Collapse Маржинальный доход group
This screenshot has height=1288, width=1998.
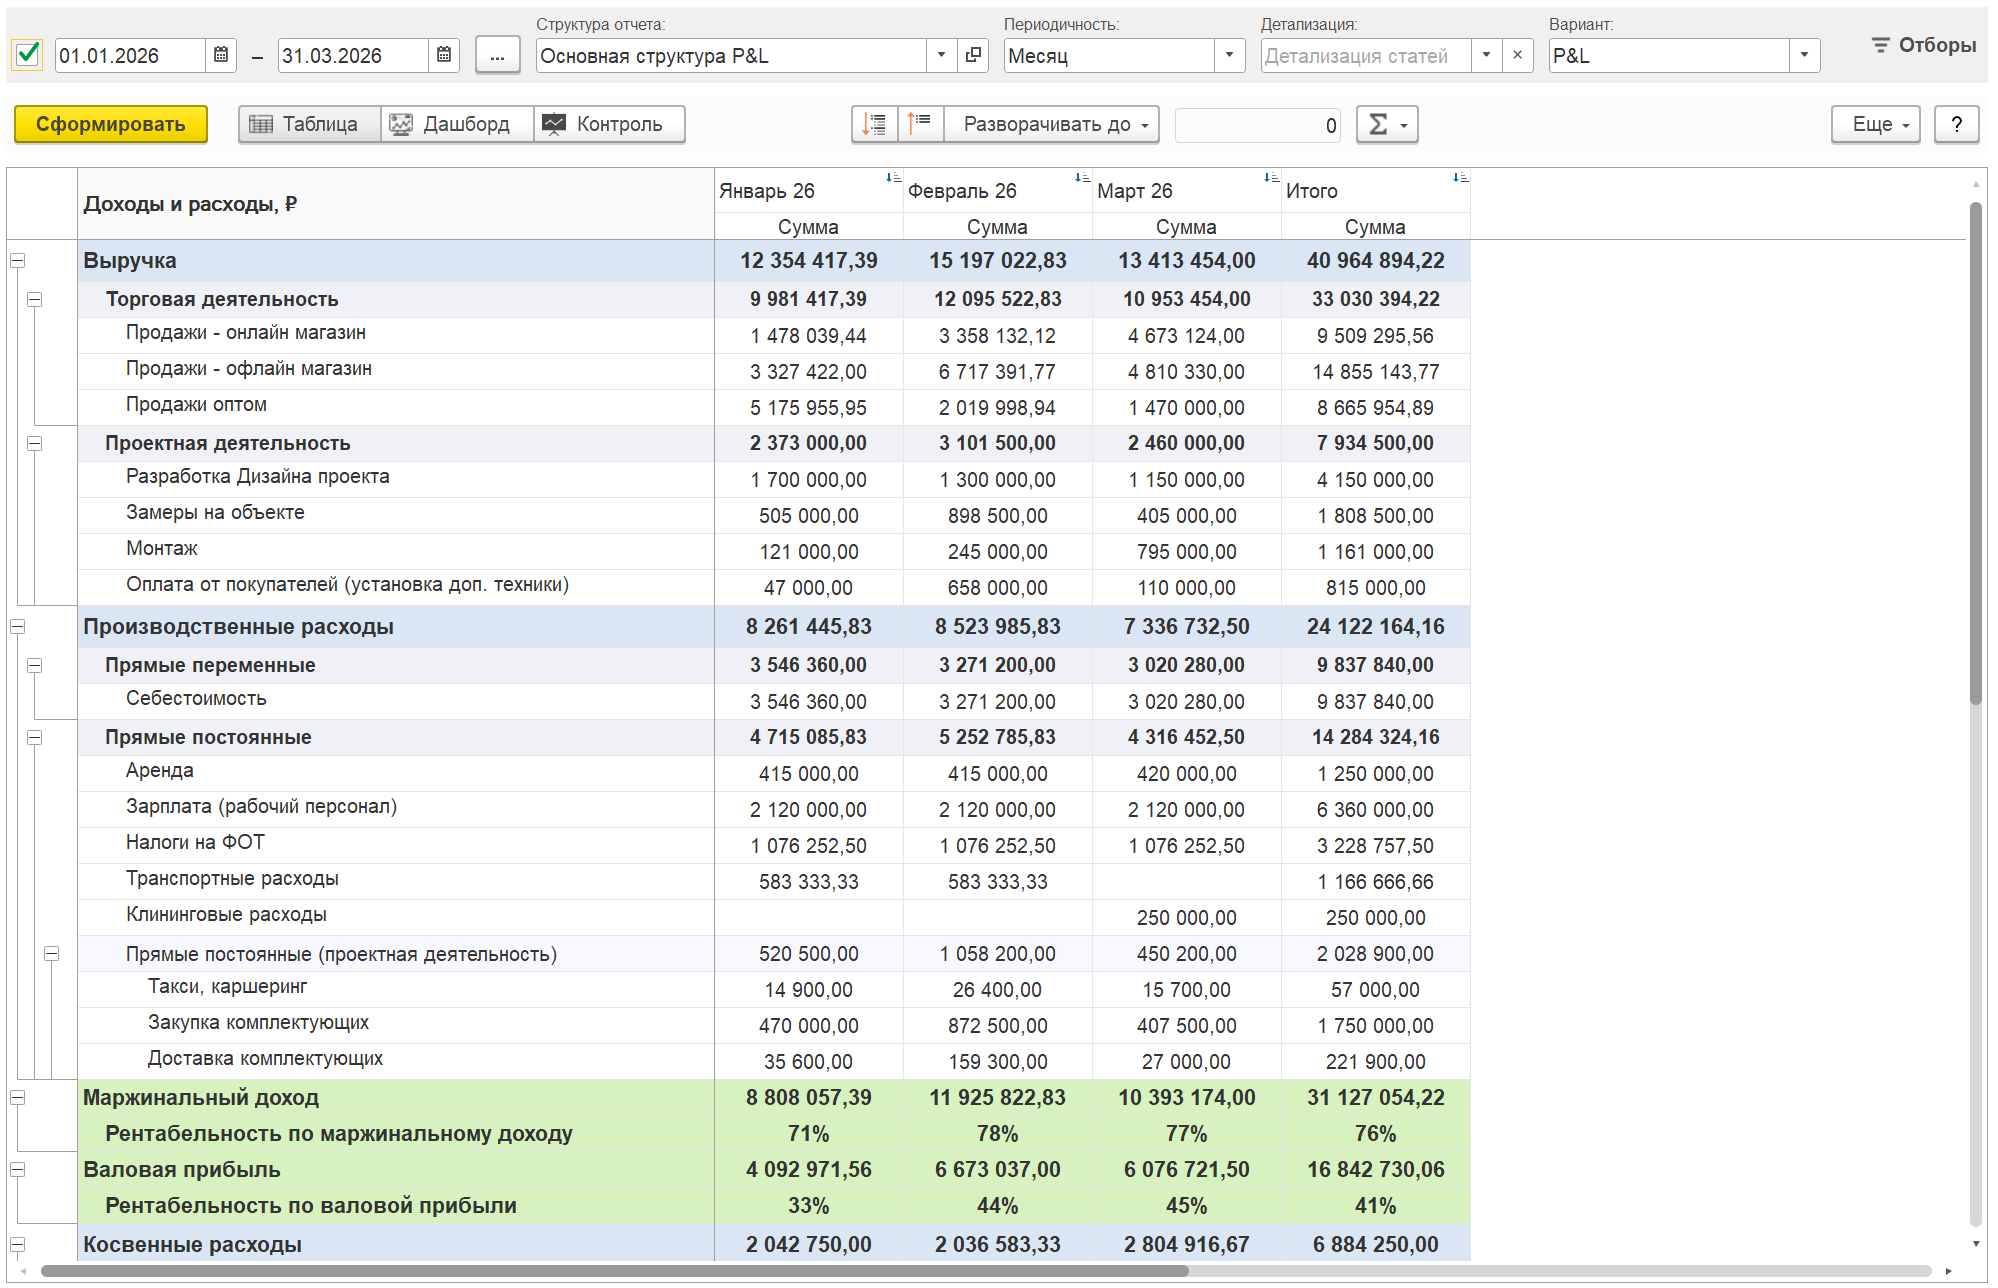(17, 1097)
